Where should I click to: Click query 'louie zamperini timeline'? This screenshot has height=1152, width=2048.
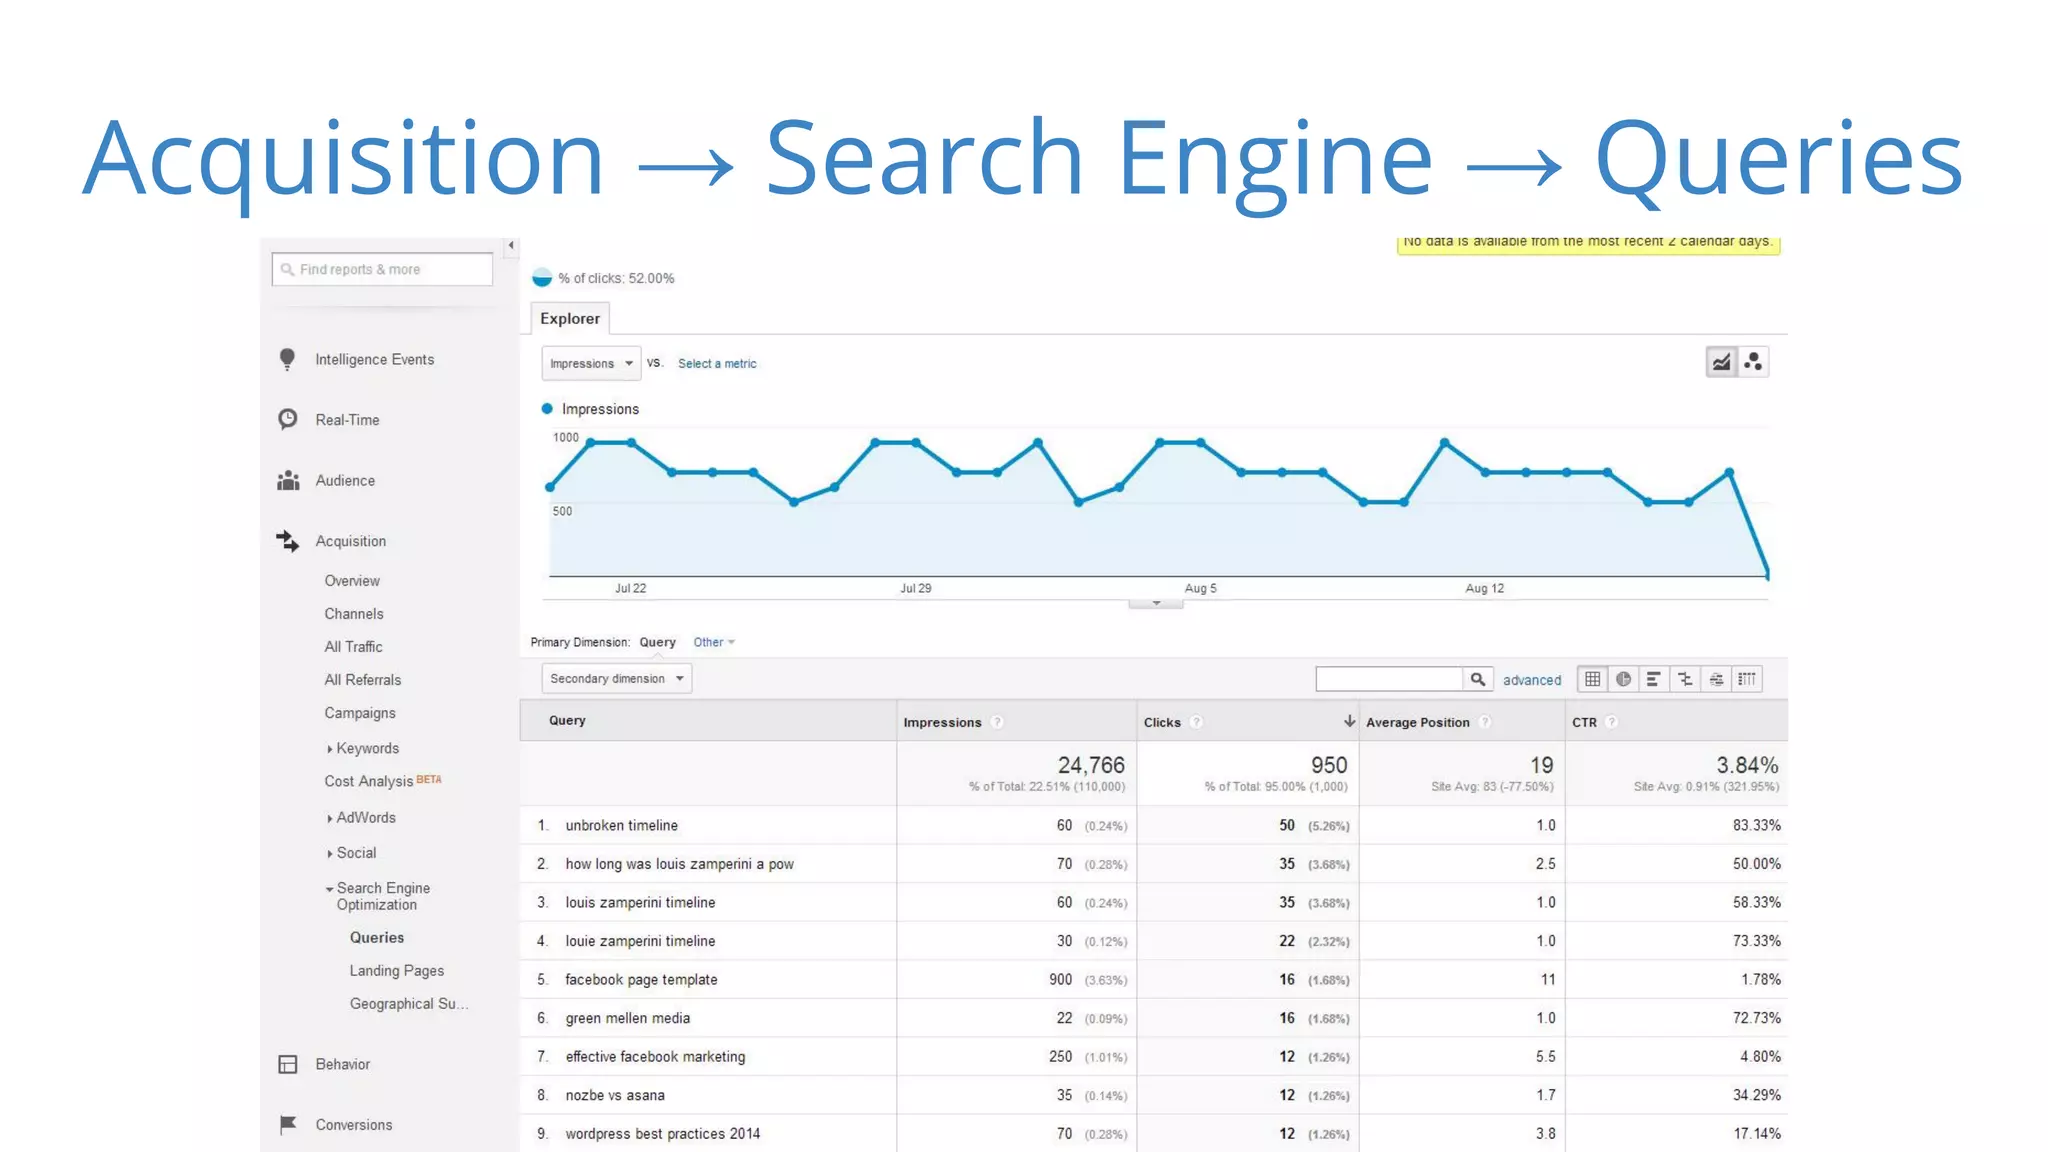point(641,941)
